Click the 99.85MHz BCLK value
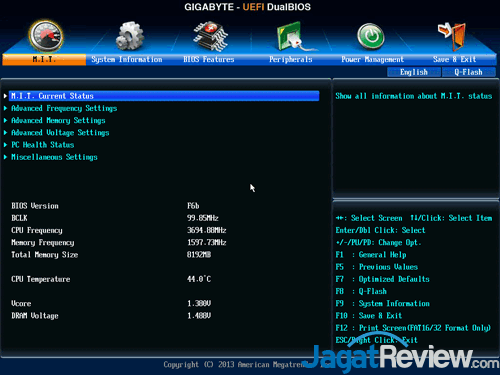The width and height of the screenshot is (500, 375). coord(203,218)
